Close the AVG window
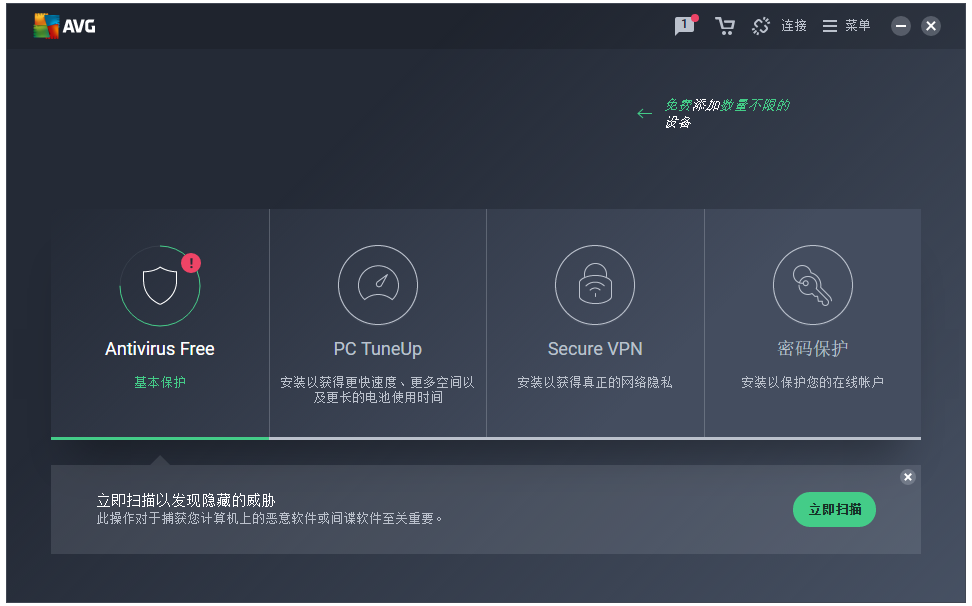Image resolution: width=972 pixels, height=606 pixels. (x=930, y=26)
